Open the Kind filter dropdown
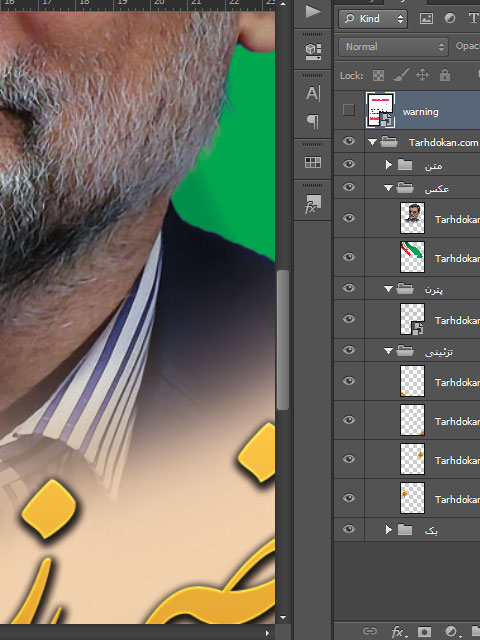Image resolution: width=480 pixels, height=640 pixels. click(x=373, y=19)
